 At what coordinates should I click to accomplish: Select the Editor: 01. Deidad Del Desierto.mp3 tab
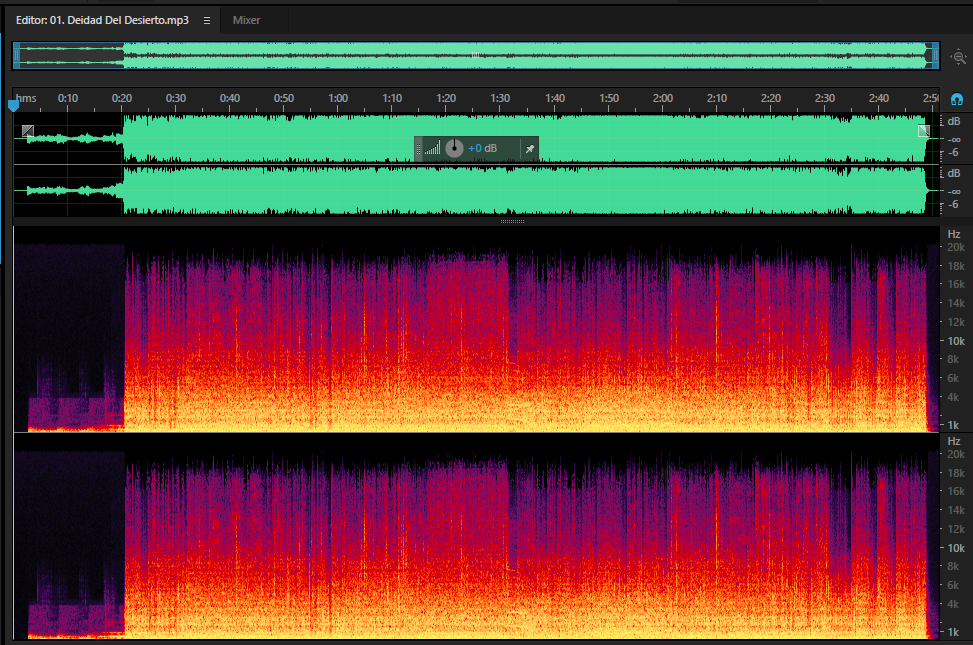tap(102, 20)
